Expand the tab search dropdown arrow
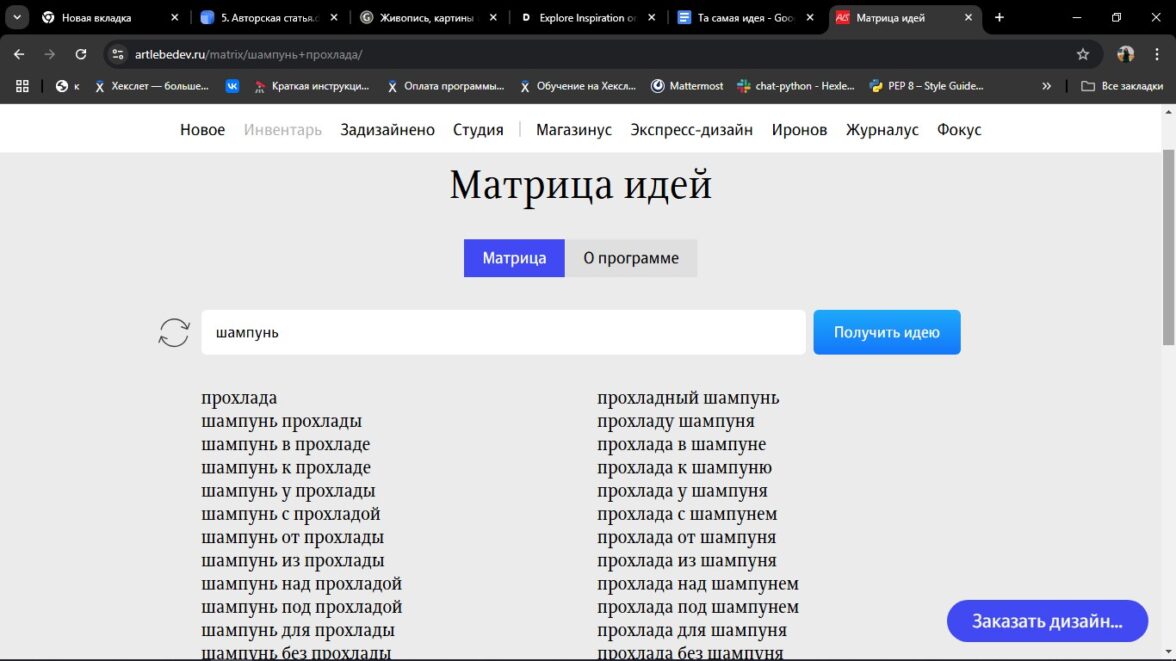The width and height of the screenshot is (1176, 661). pos(17,17)
